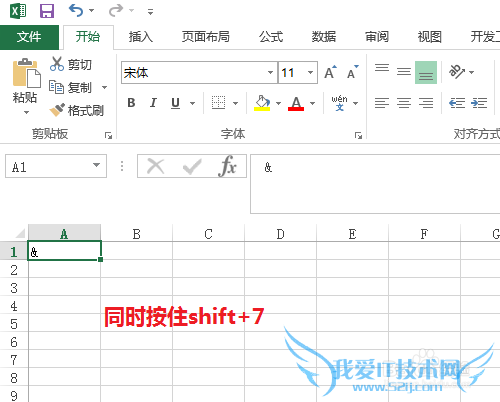
Task: Toggle highlighted bottom align button
Action: 426,72
